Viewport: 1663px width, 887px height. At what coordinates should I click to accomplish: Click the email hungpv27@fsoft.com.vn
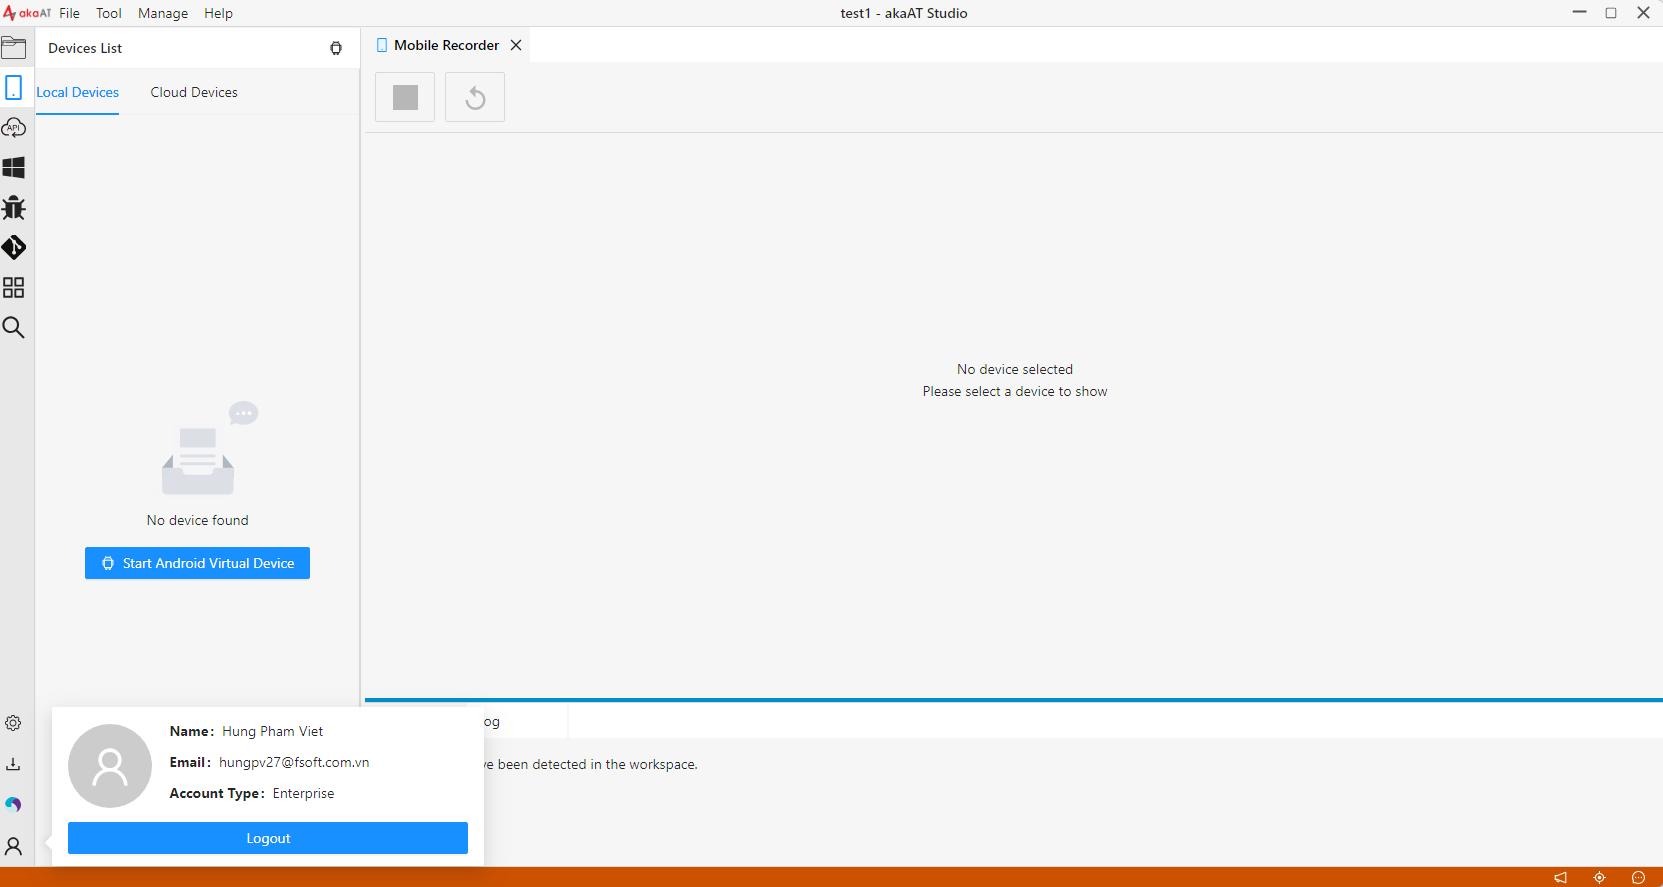[x=294, y=762]
